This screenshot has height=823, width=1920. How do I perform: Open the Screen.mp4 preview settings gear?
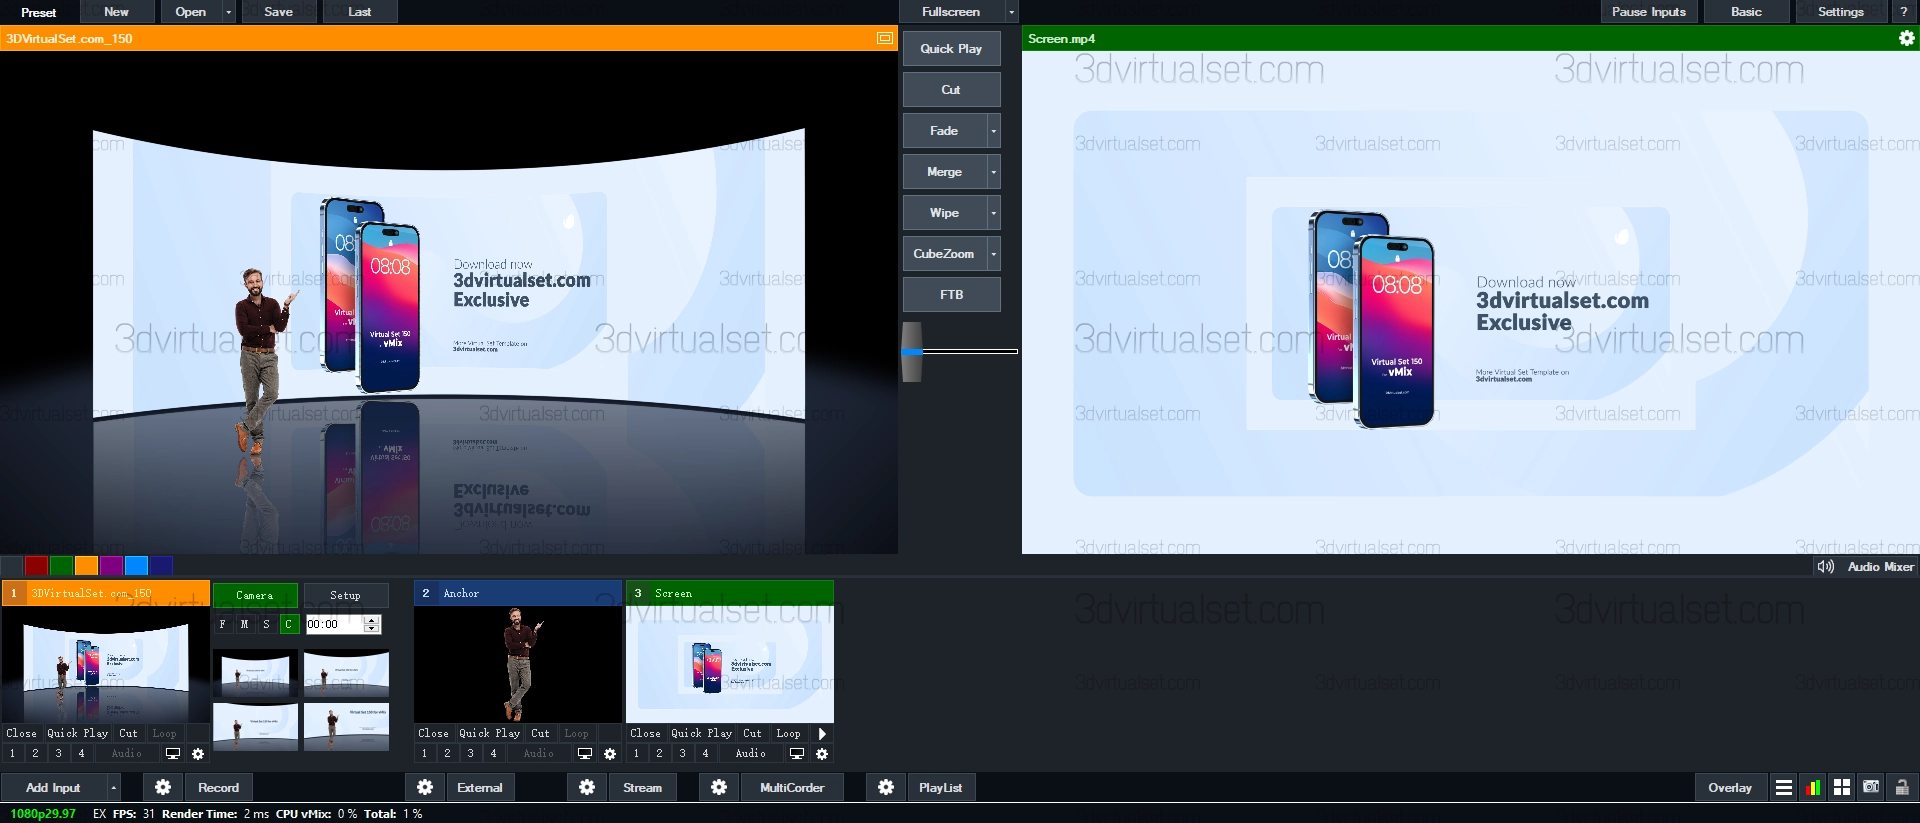click(x=1906, y=38)
